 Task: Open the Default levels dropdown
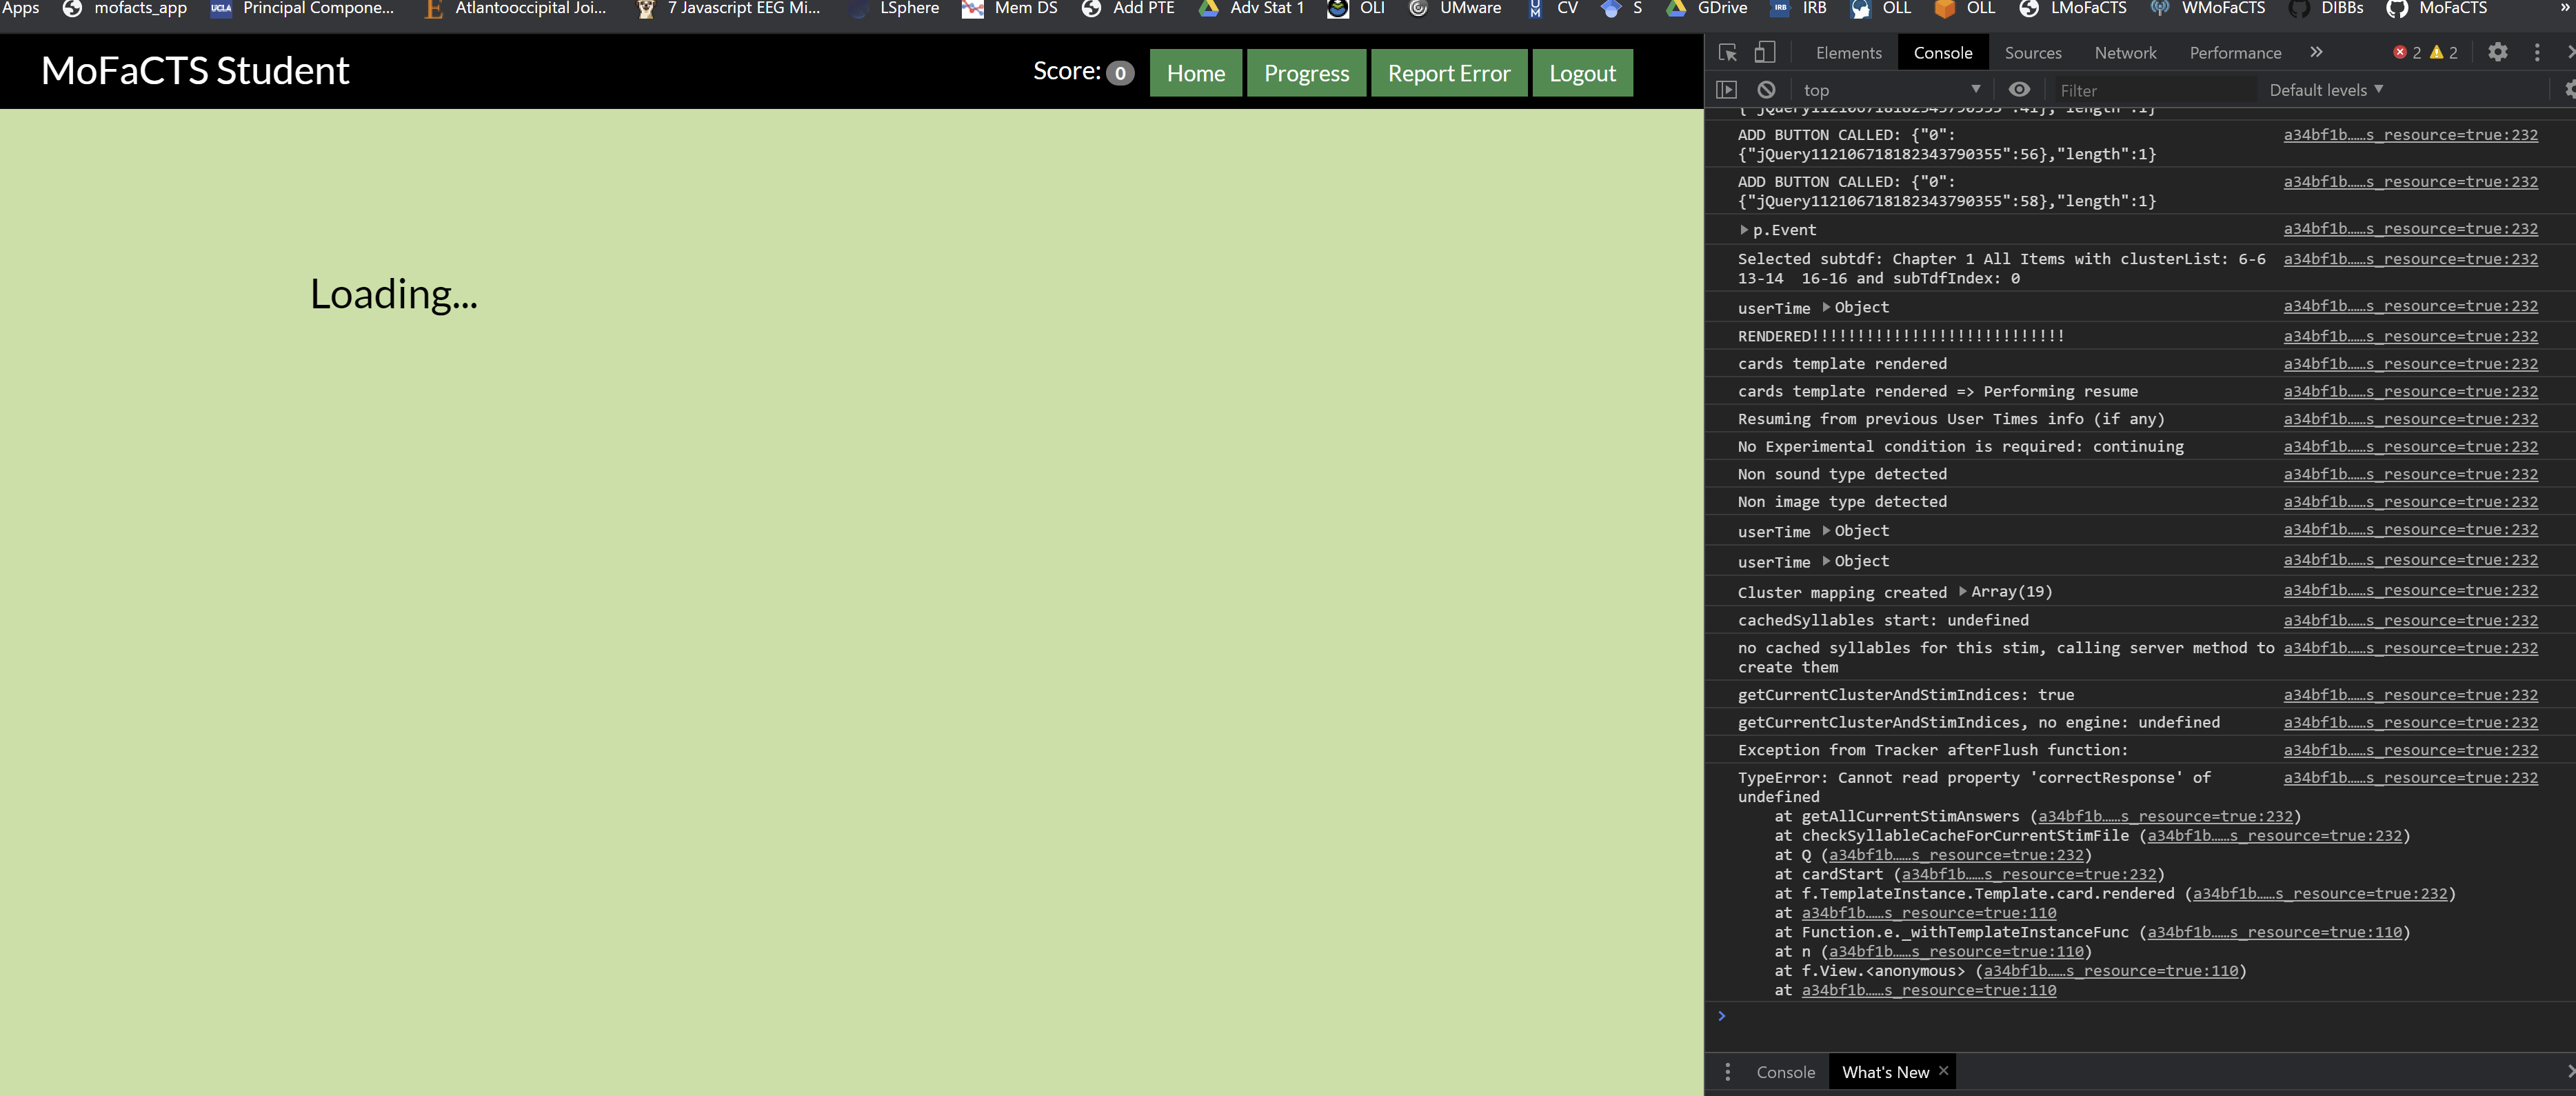(2325, 89)
